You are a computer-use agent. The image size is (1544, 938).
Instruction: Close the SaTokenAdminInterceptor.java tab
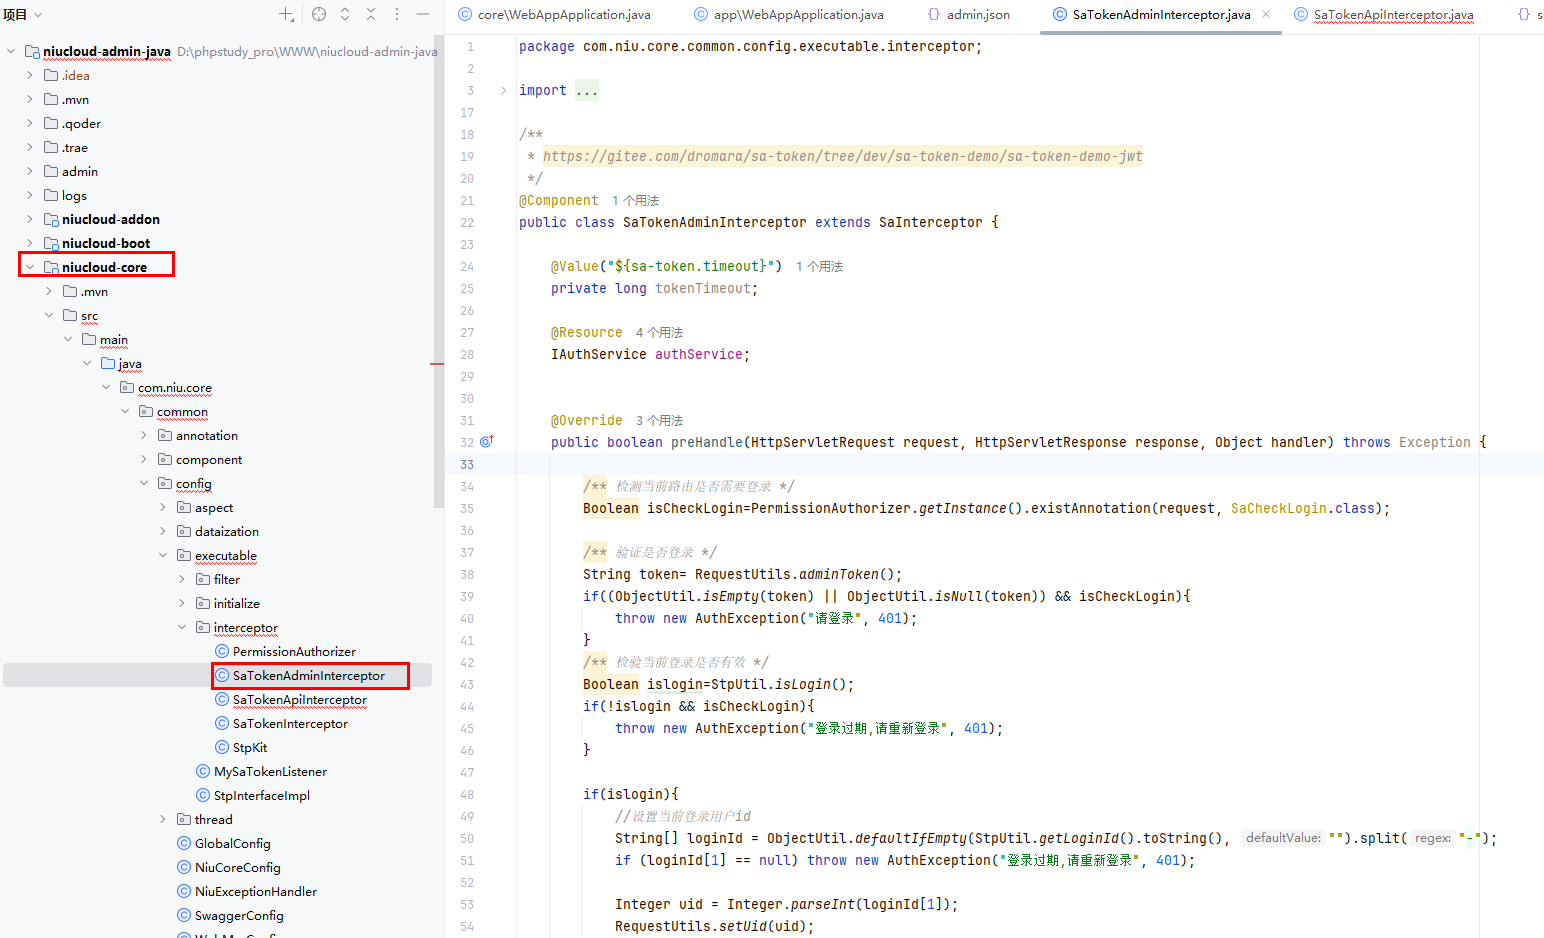pyautogui.click(x=1266, y=14)
